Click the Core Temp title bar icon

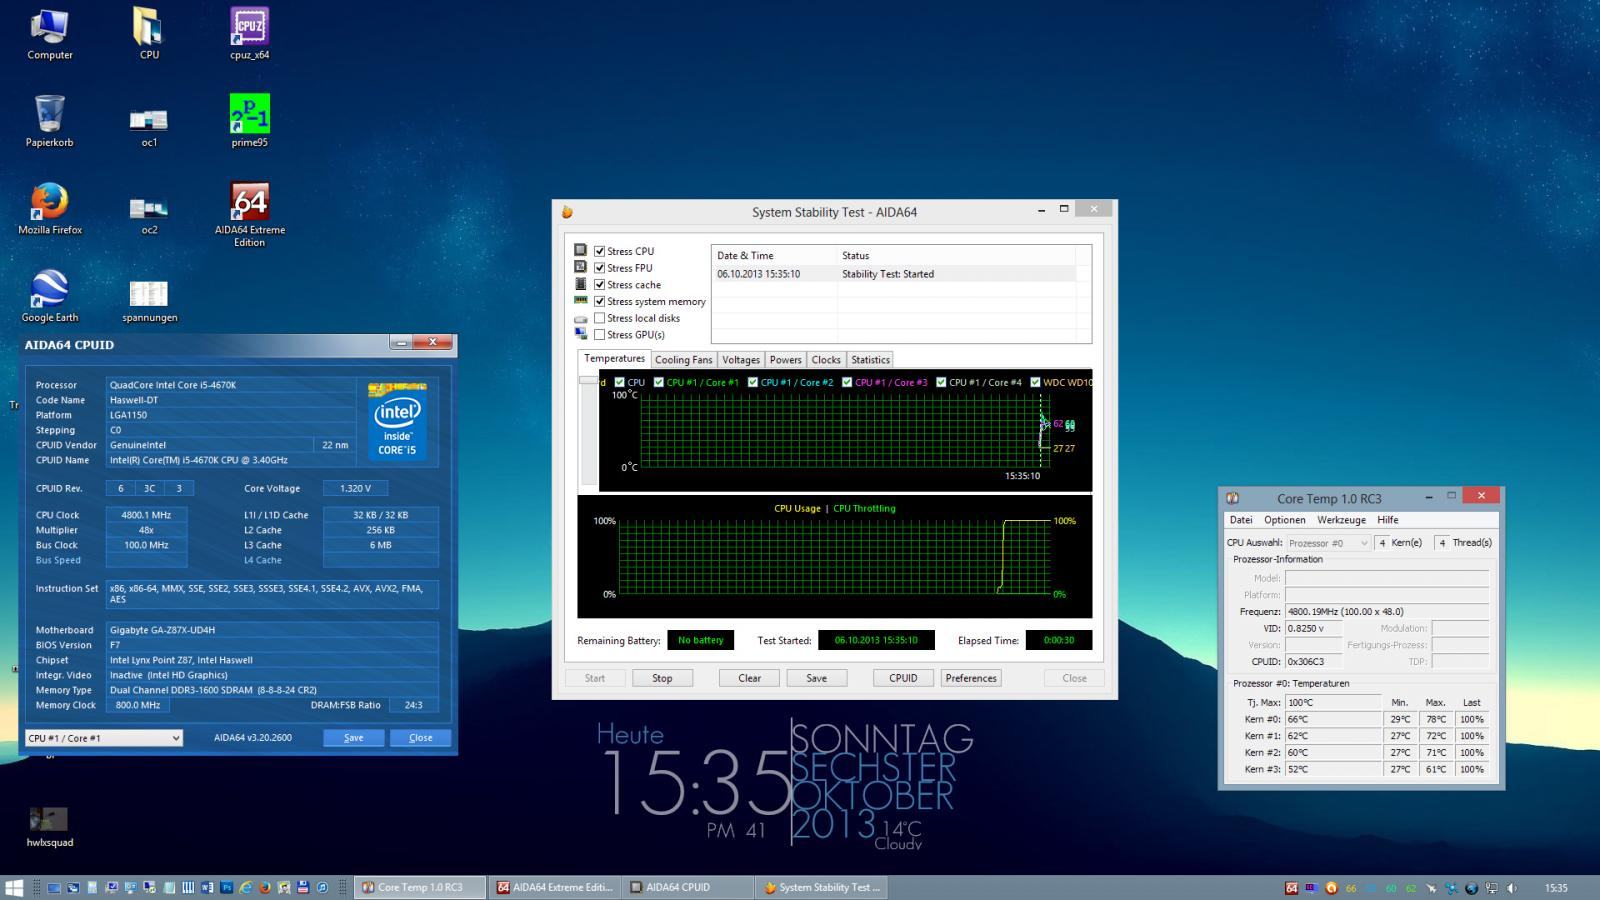[x=1233, y=498]
